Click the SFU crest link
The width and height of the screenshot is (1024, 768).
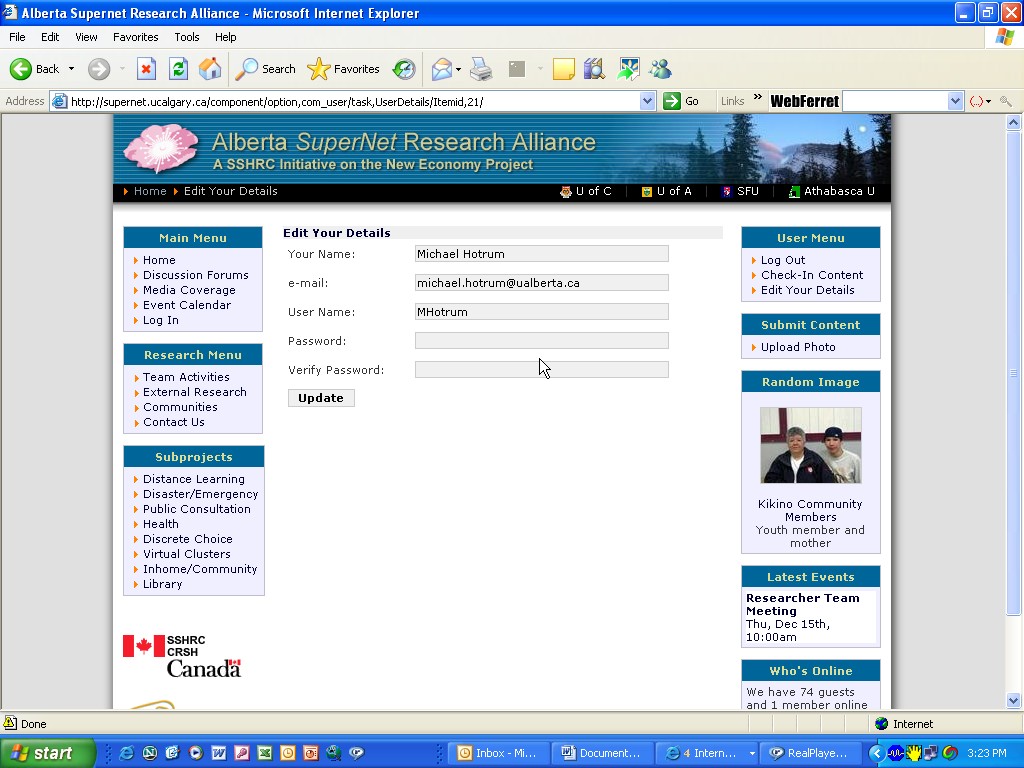pyautogui.click(x=726, y=191)
